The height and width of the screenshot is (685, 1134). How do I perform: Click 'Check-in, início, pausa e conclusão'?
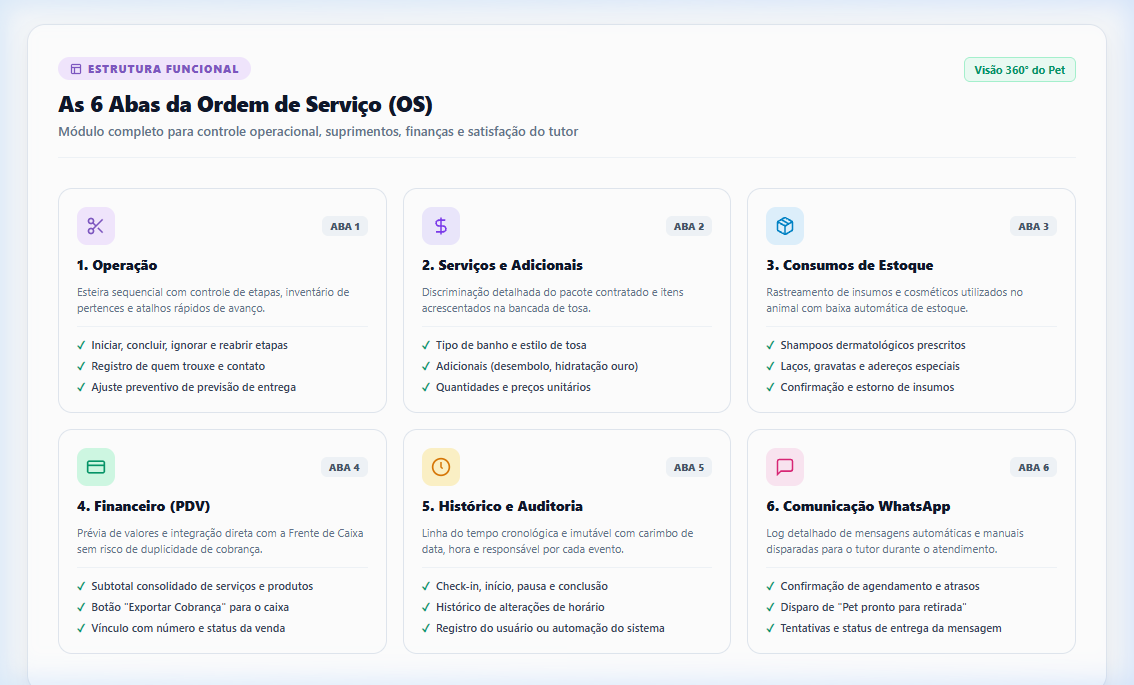pos(521,587)
